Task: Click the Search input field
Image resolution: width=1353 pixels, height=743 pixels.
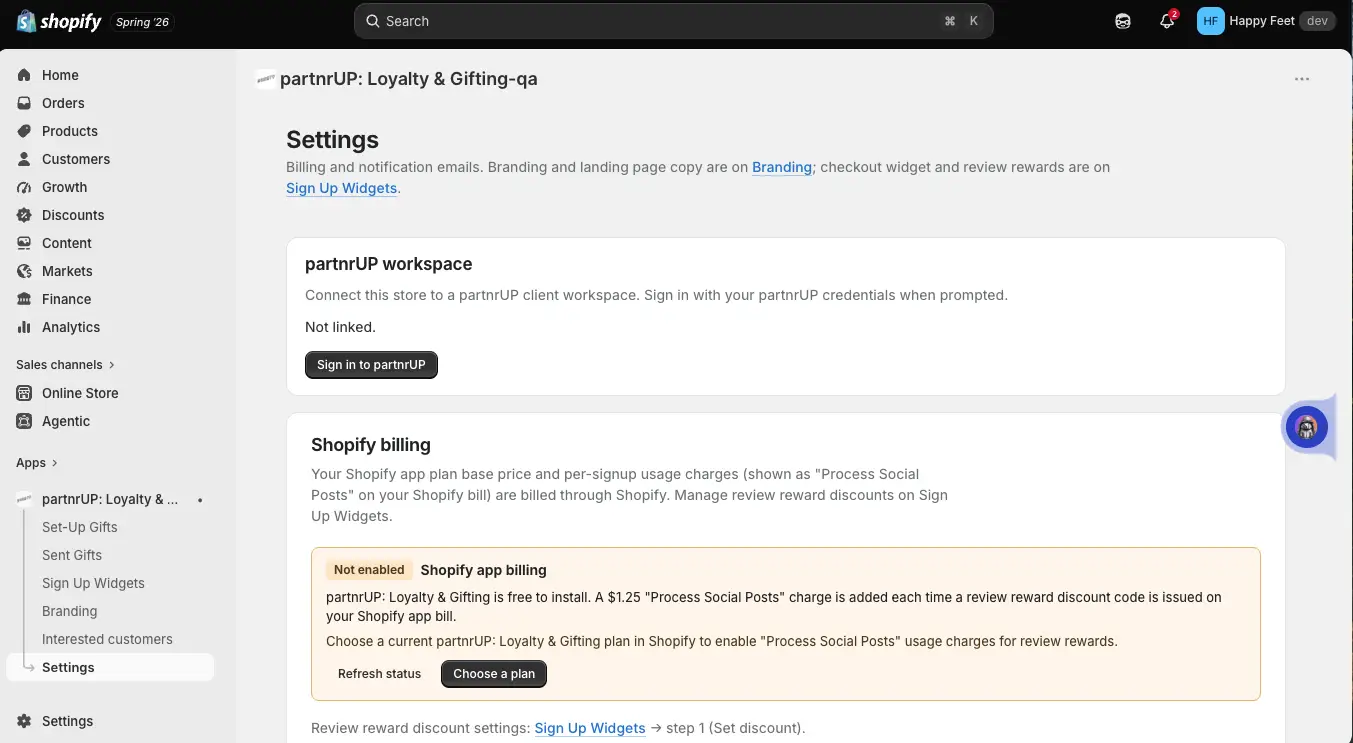Action: (x=674, y=21)
